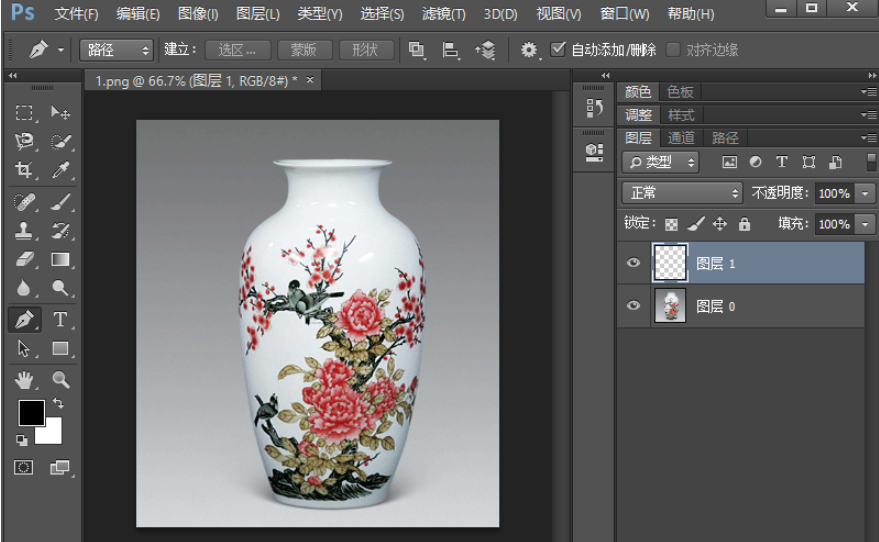Switch to the 通道 tab
The image size is (879, 542).
[x=681, y=138]
